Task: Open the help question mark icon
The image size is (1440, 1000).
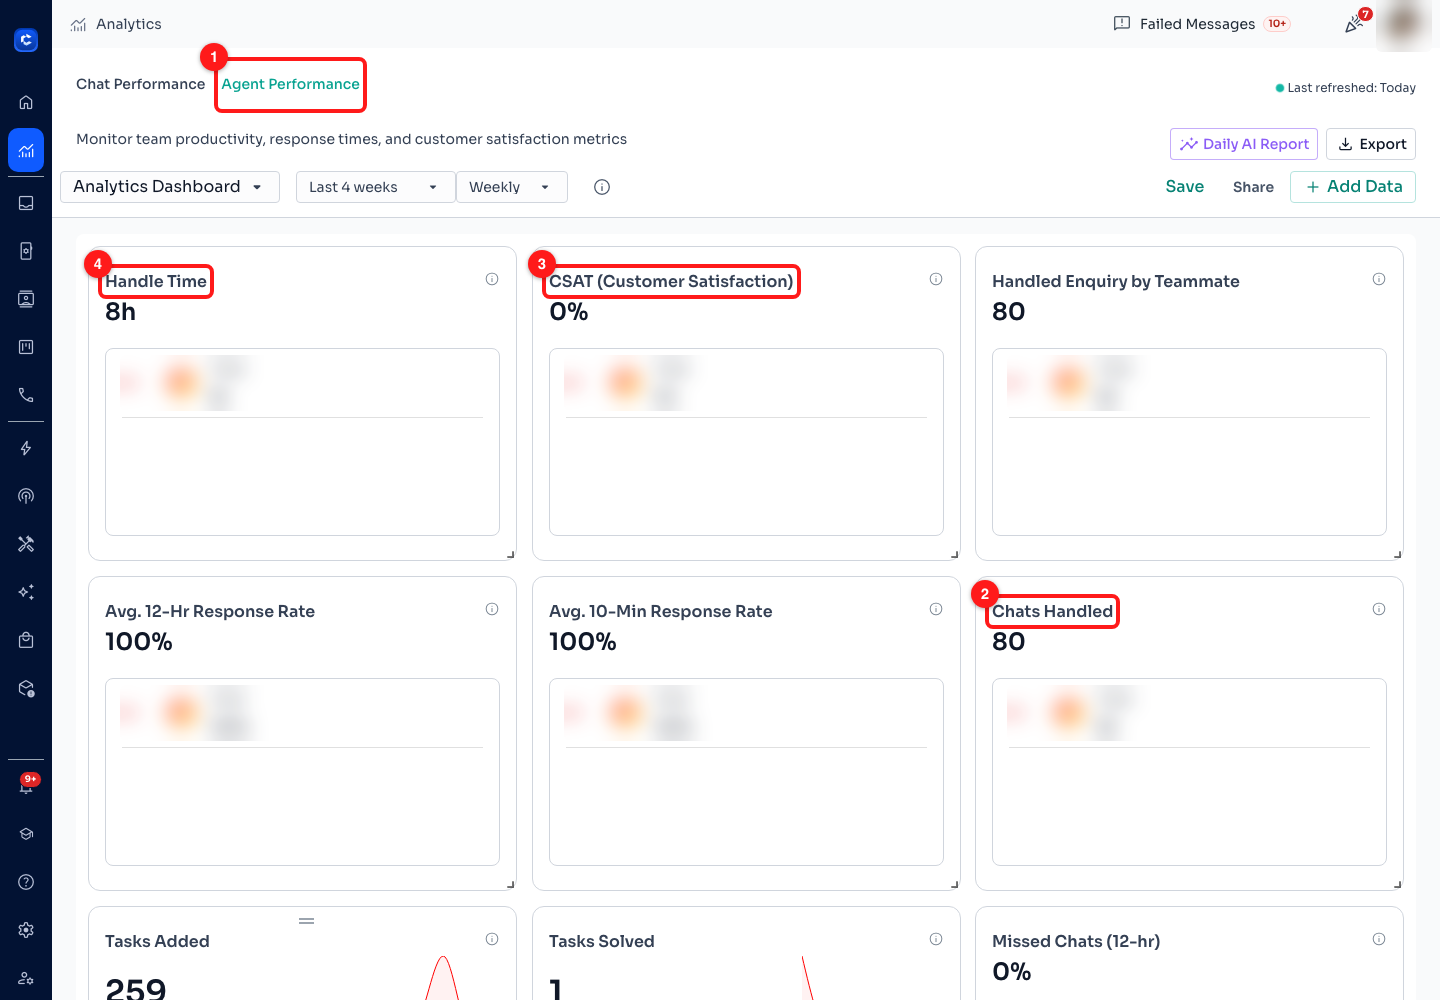Action: point(26,882)
